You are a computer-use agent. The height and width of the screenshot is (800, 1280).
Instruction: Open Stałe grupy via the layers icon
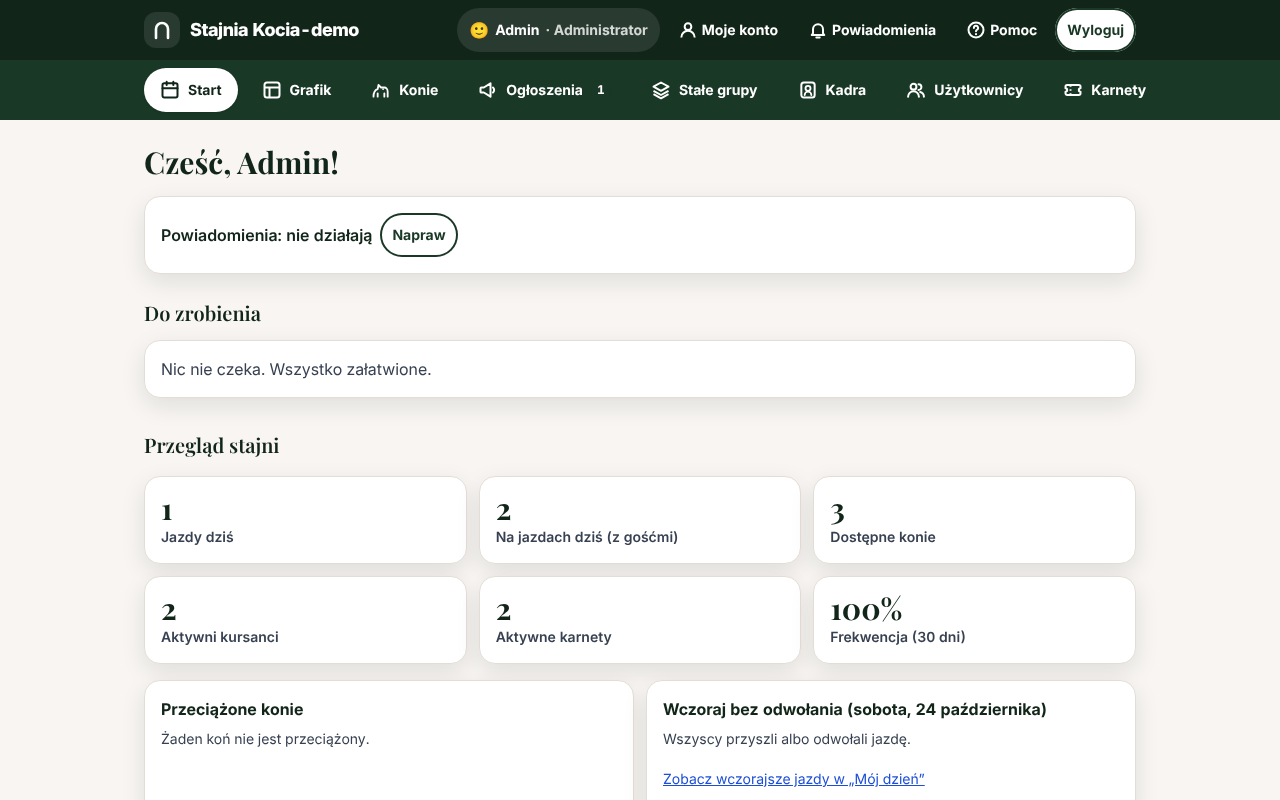[661, 90]
